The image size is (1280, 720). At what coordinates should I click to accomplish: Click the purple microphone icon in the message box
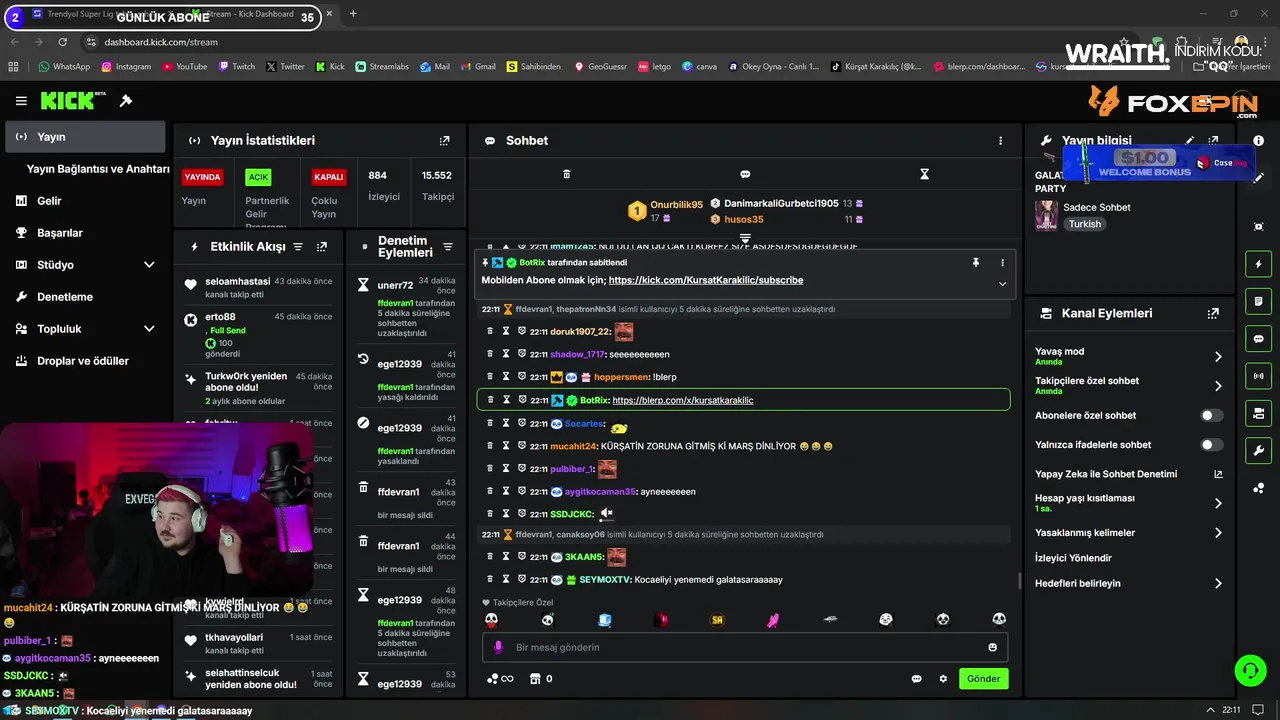(499, 647)
